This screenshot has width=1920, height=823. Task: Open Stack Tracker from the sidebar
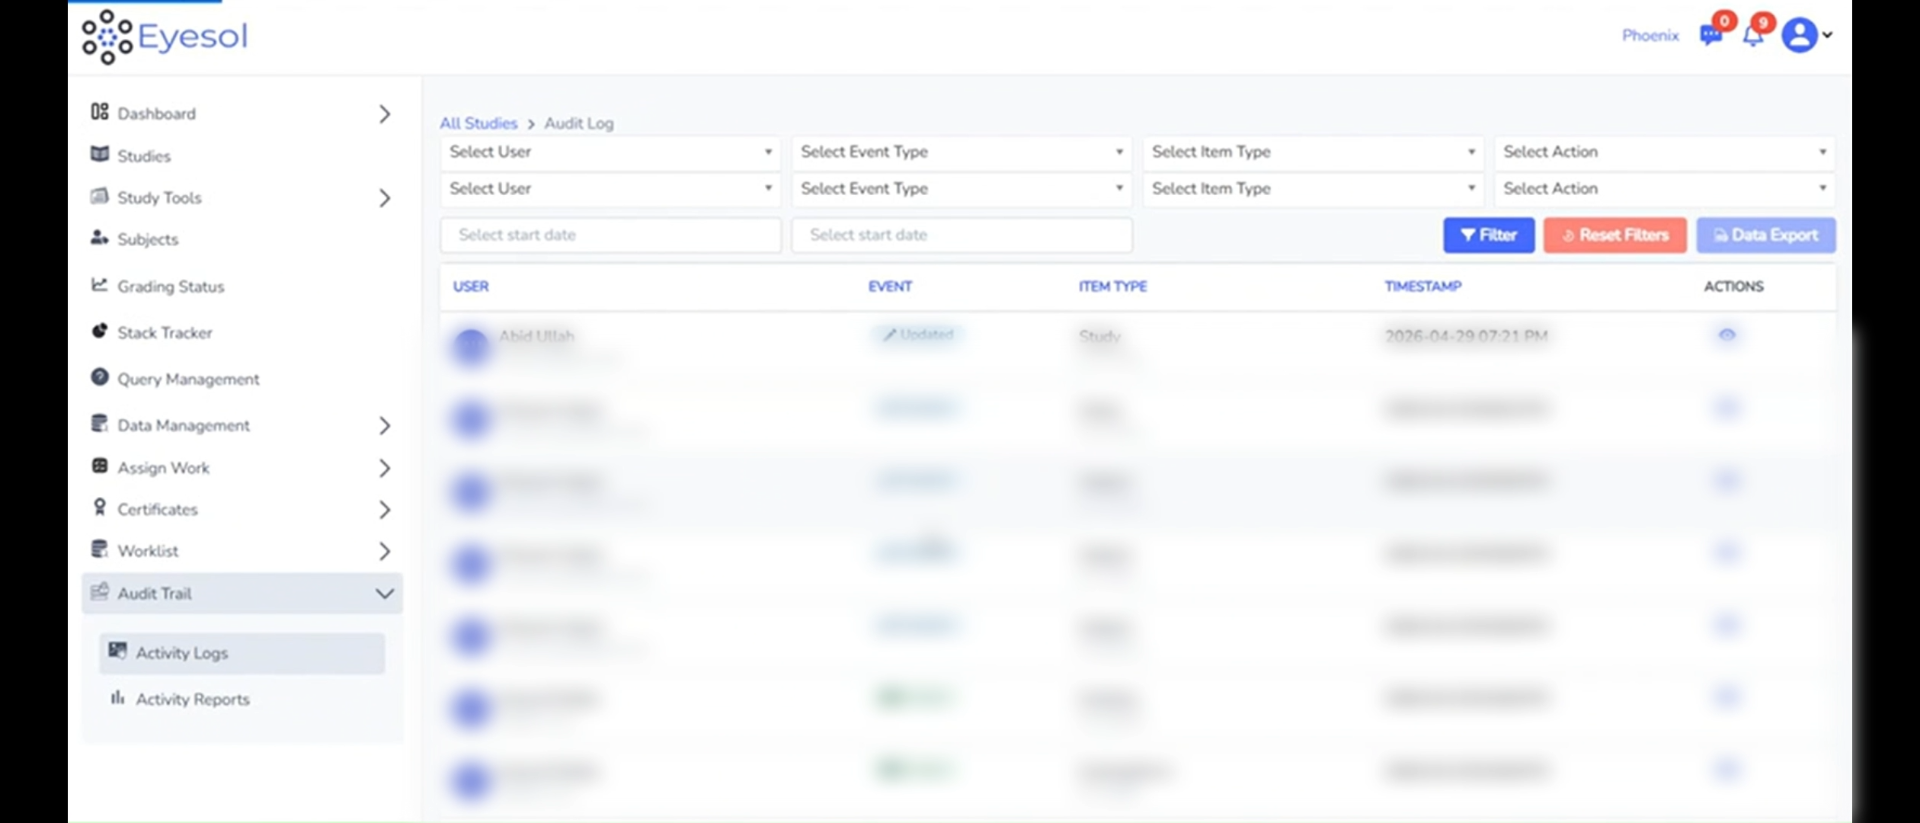(x=164, y=333)
